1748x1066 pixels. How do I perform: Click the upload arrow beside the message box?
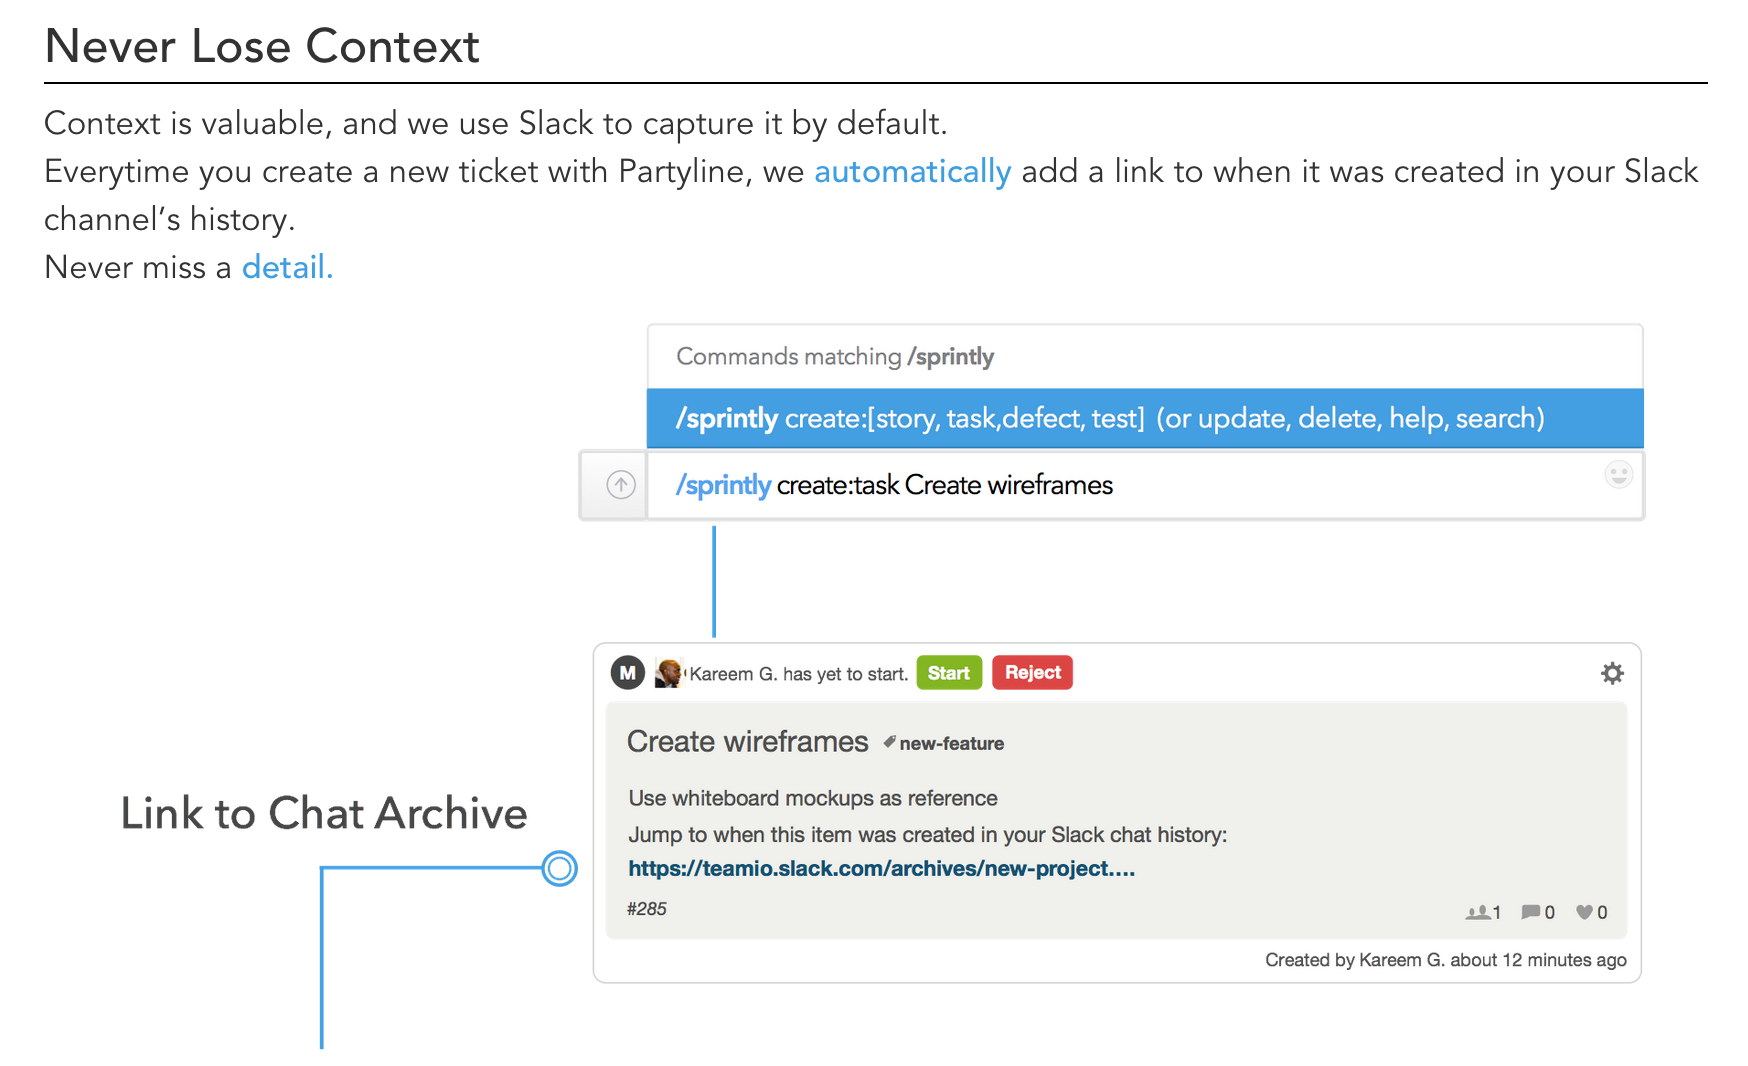pos(621,485)
